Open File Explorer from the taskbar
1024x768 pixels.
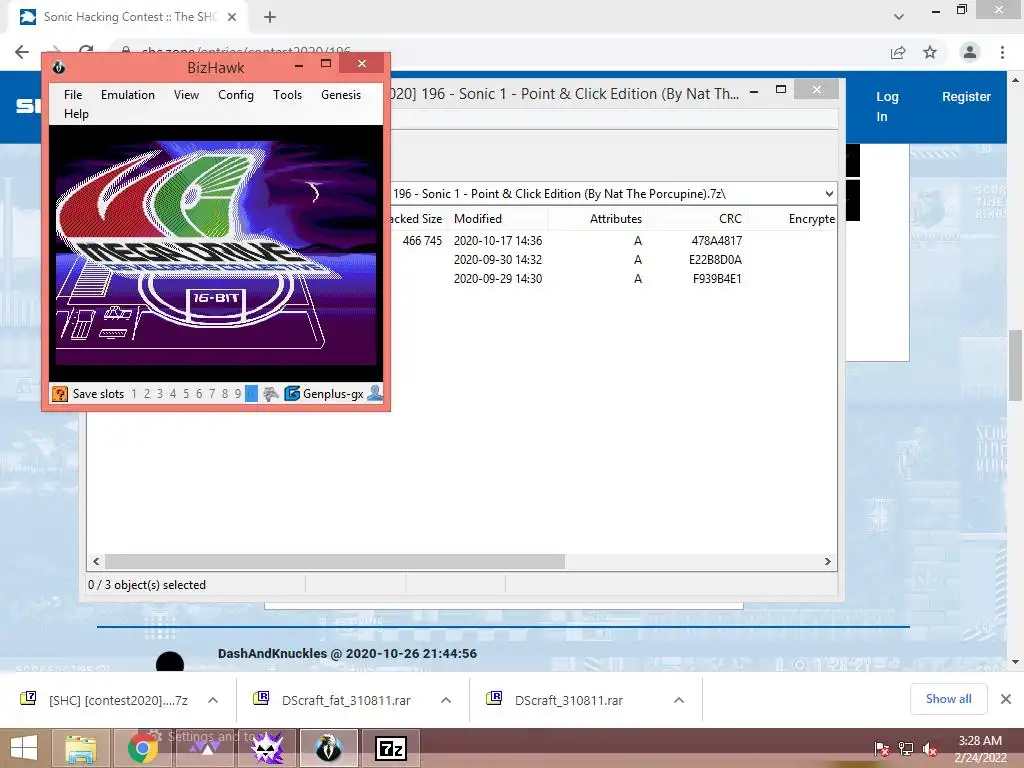tap(81, 748)
